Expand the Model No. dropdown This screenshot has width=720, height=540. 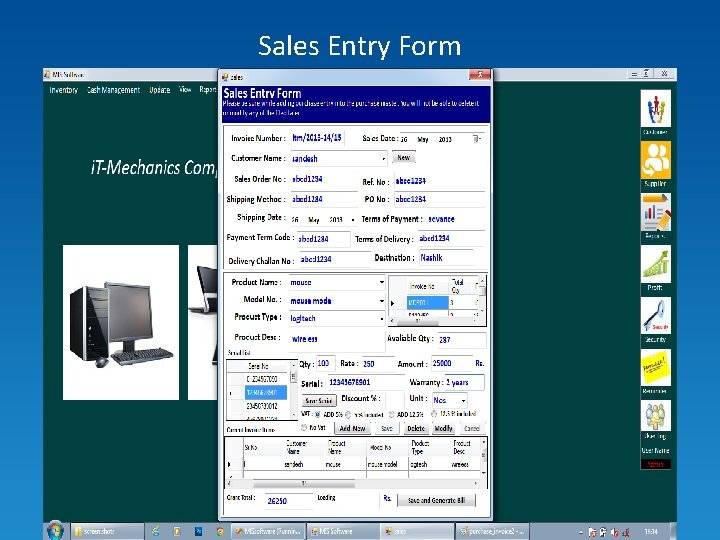click(x=382, y=301)
